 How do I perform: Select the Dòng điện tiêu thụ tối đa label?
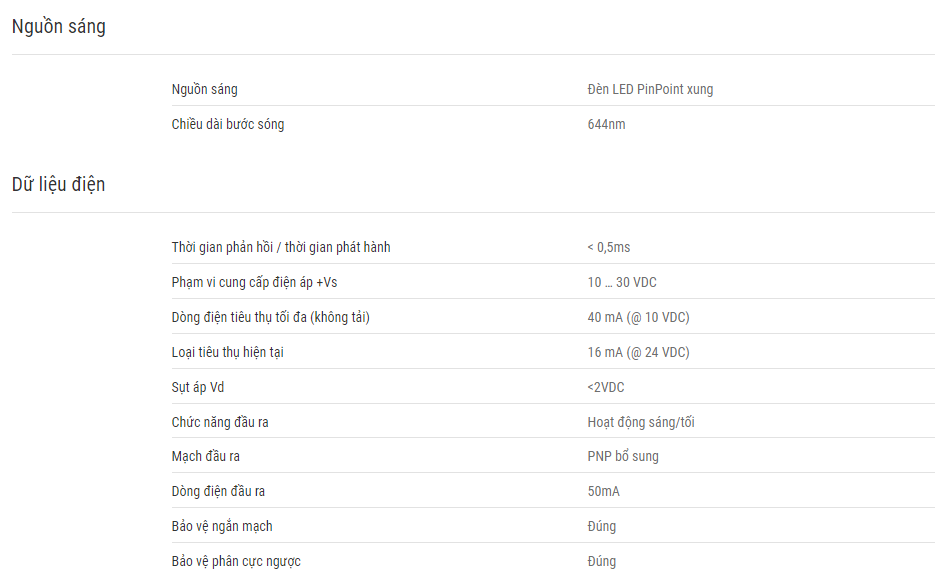pos(271,317)
